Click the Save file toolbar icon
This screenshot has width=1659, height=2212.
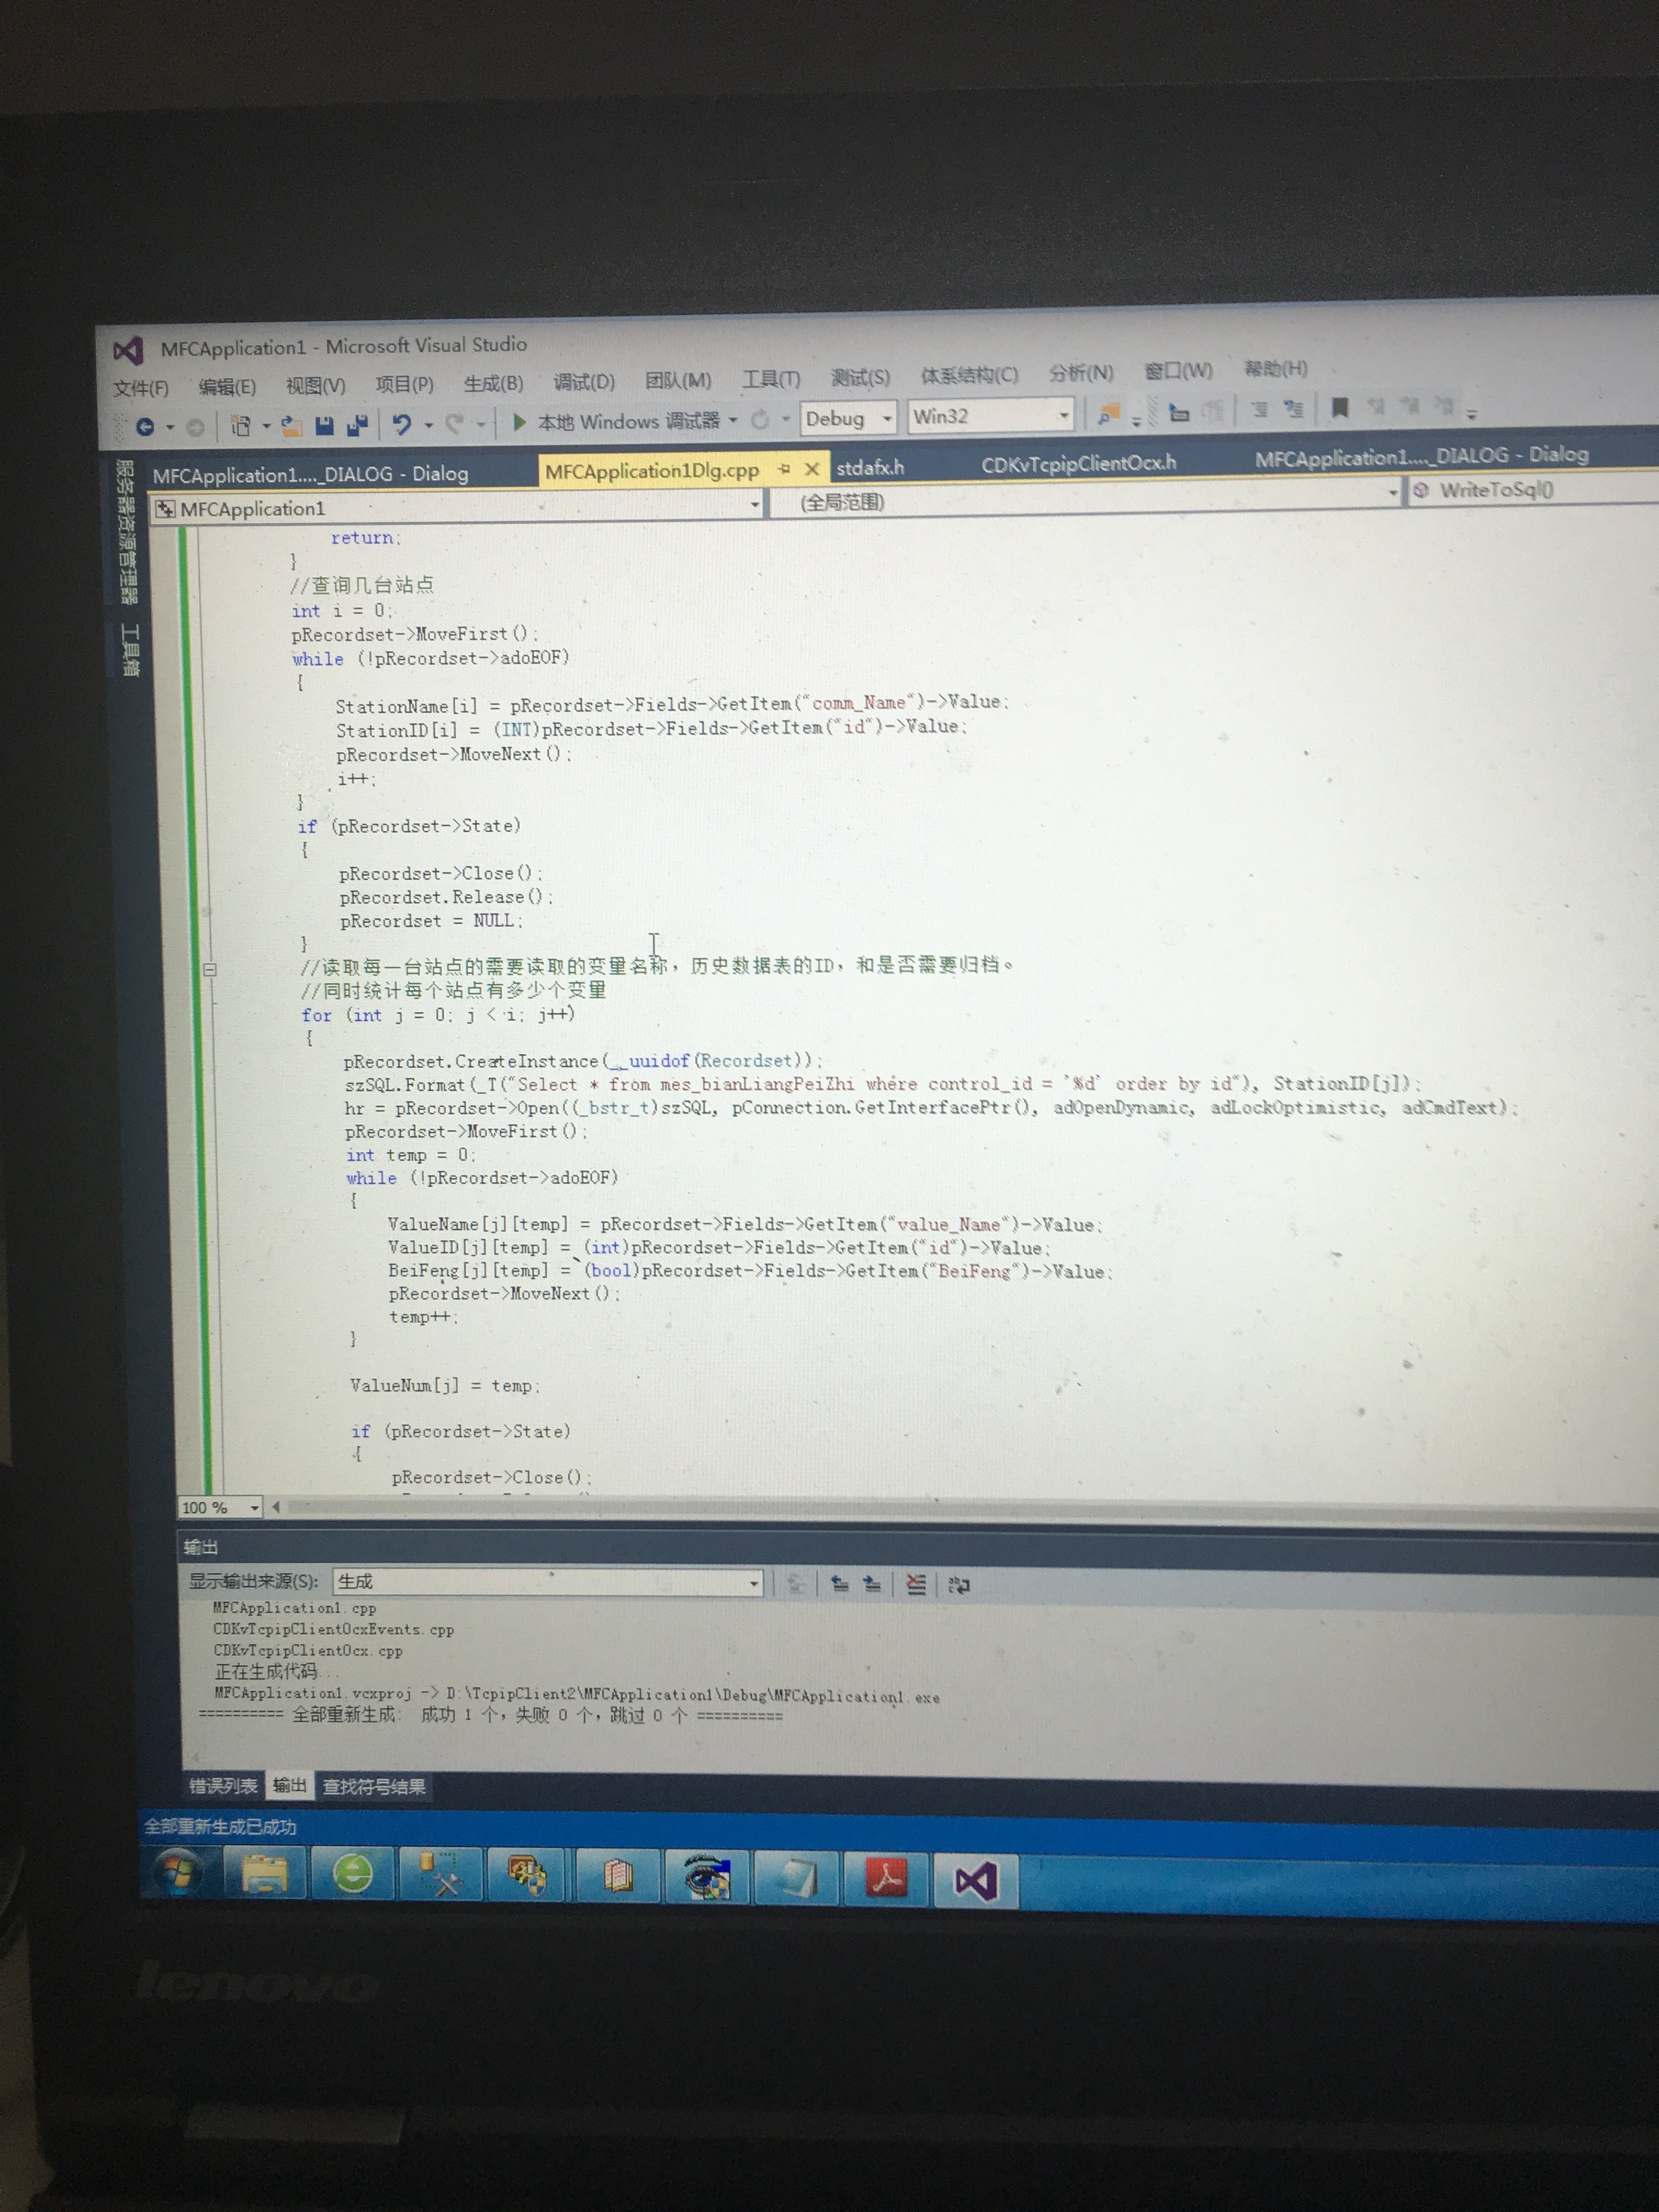coord(324,426)
